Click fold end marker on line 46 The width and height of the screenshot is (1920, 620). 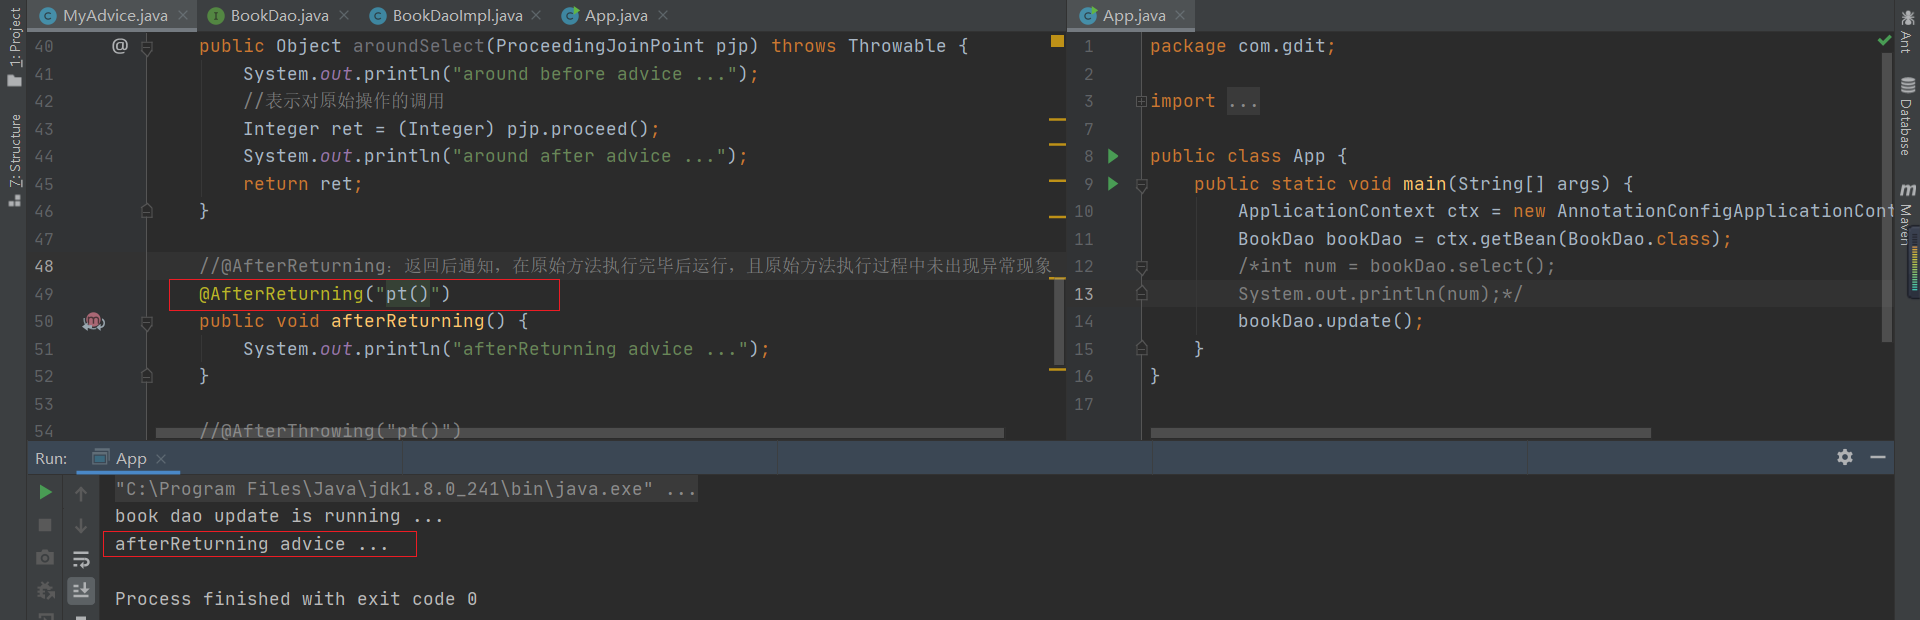pyautogui.click(x=147, y=211)
